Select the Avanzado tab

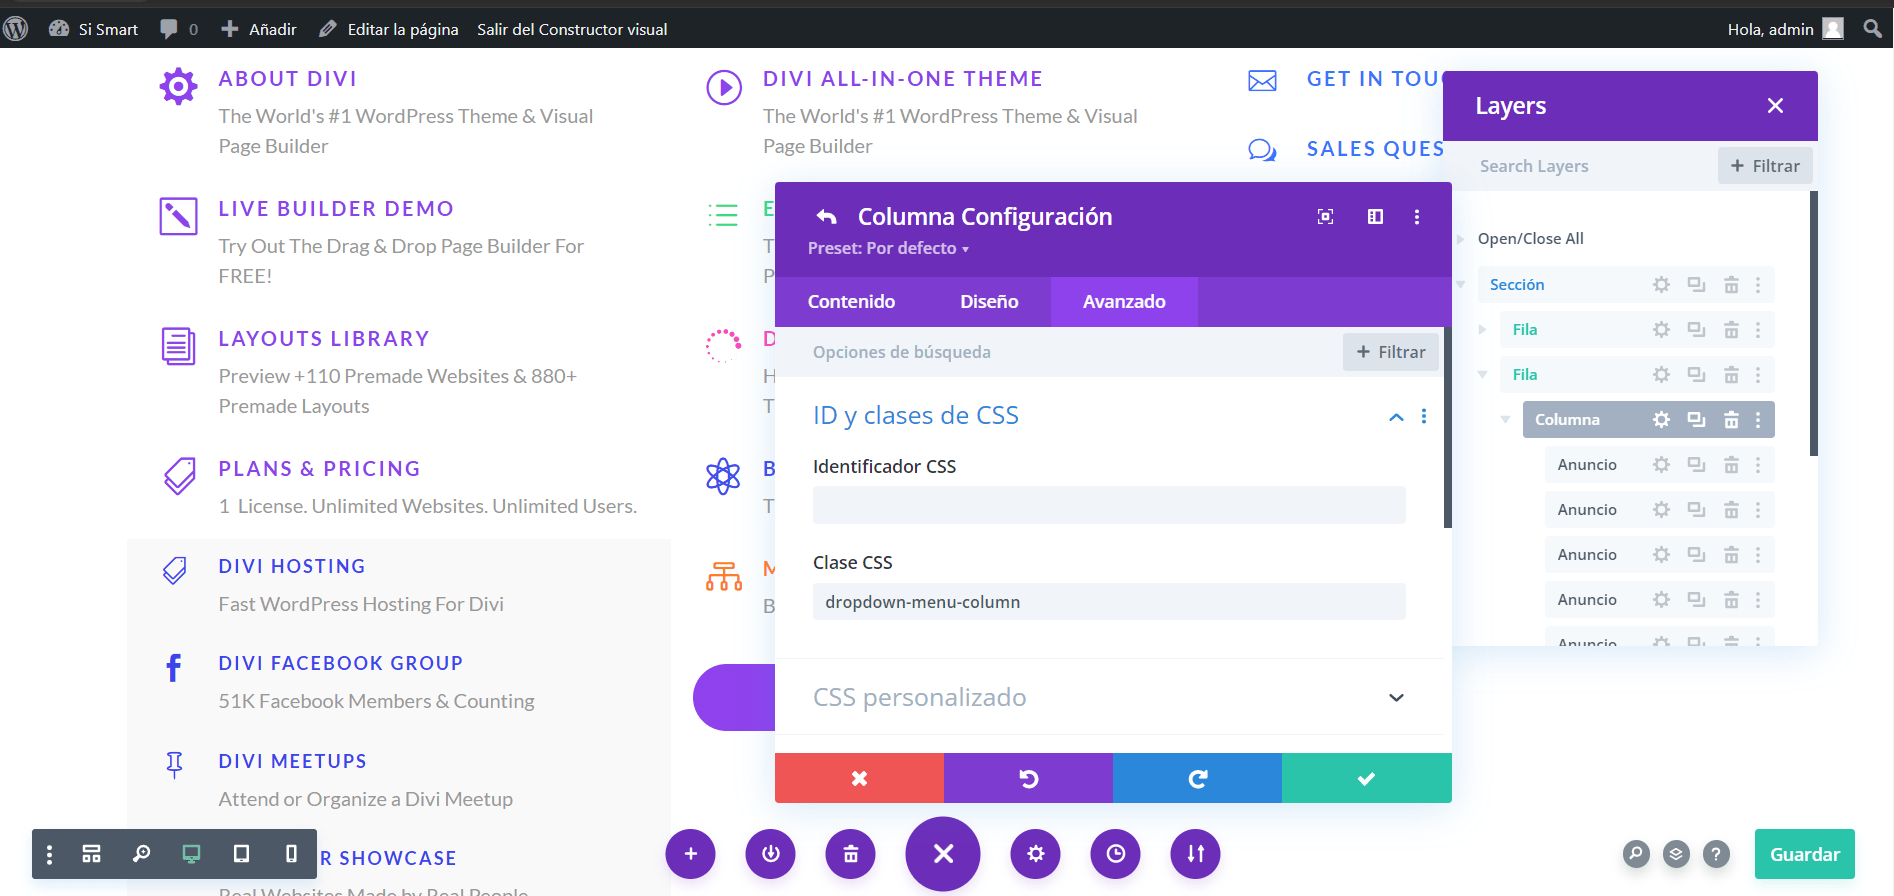(1124, 302)
